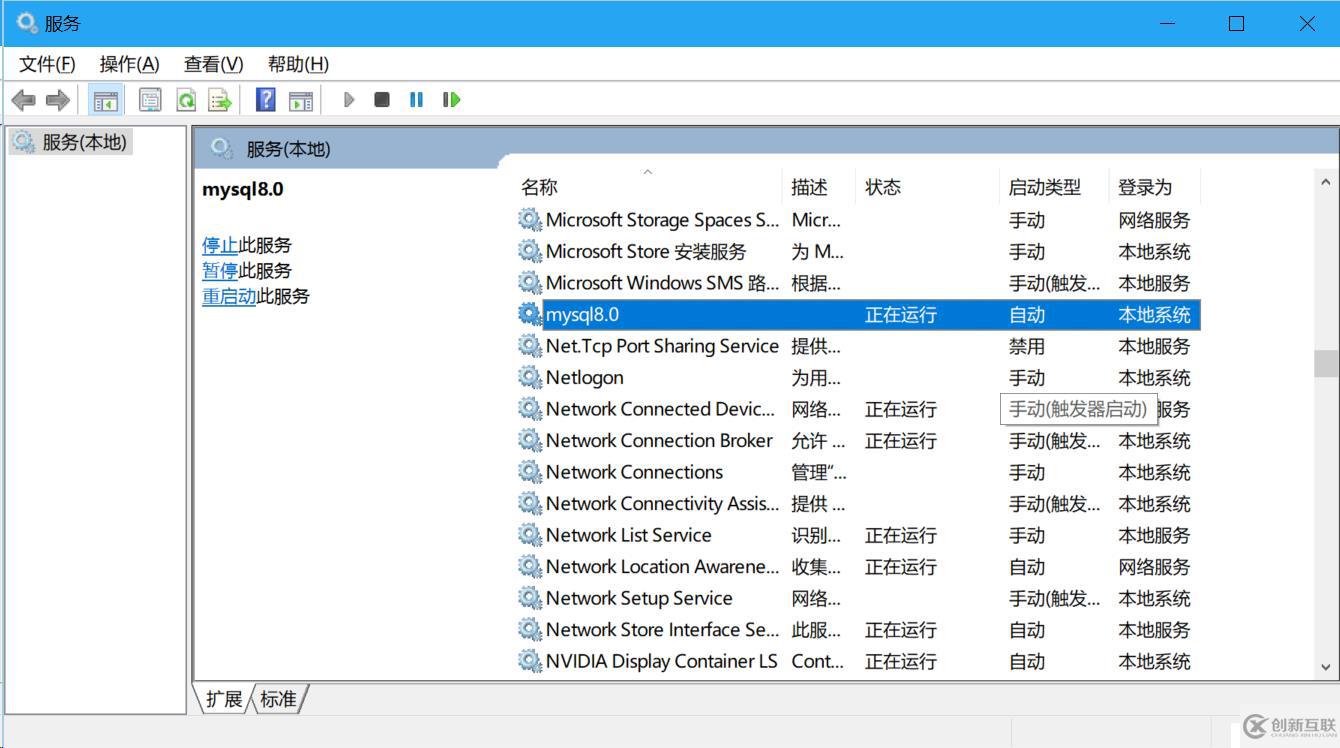Toggle the show/hide action pane icon
Screen dimensions: 1340x748
pyautogui.click(x=301, y=100)
